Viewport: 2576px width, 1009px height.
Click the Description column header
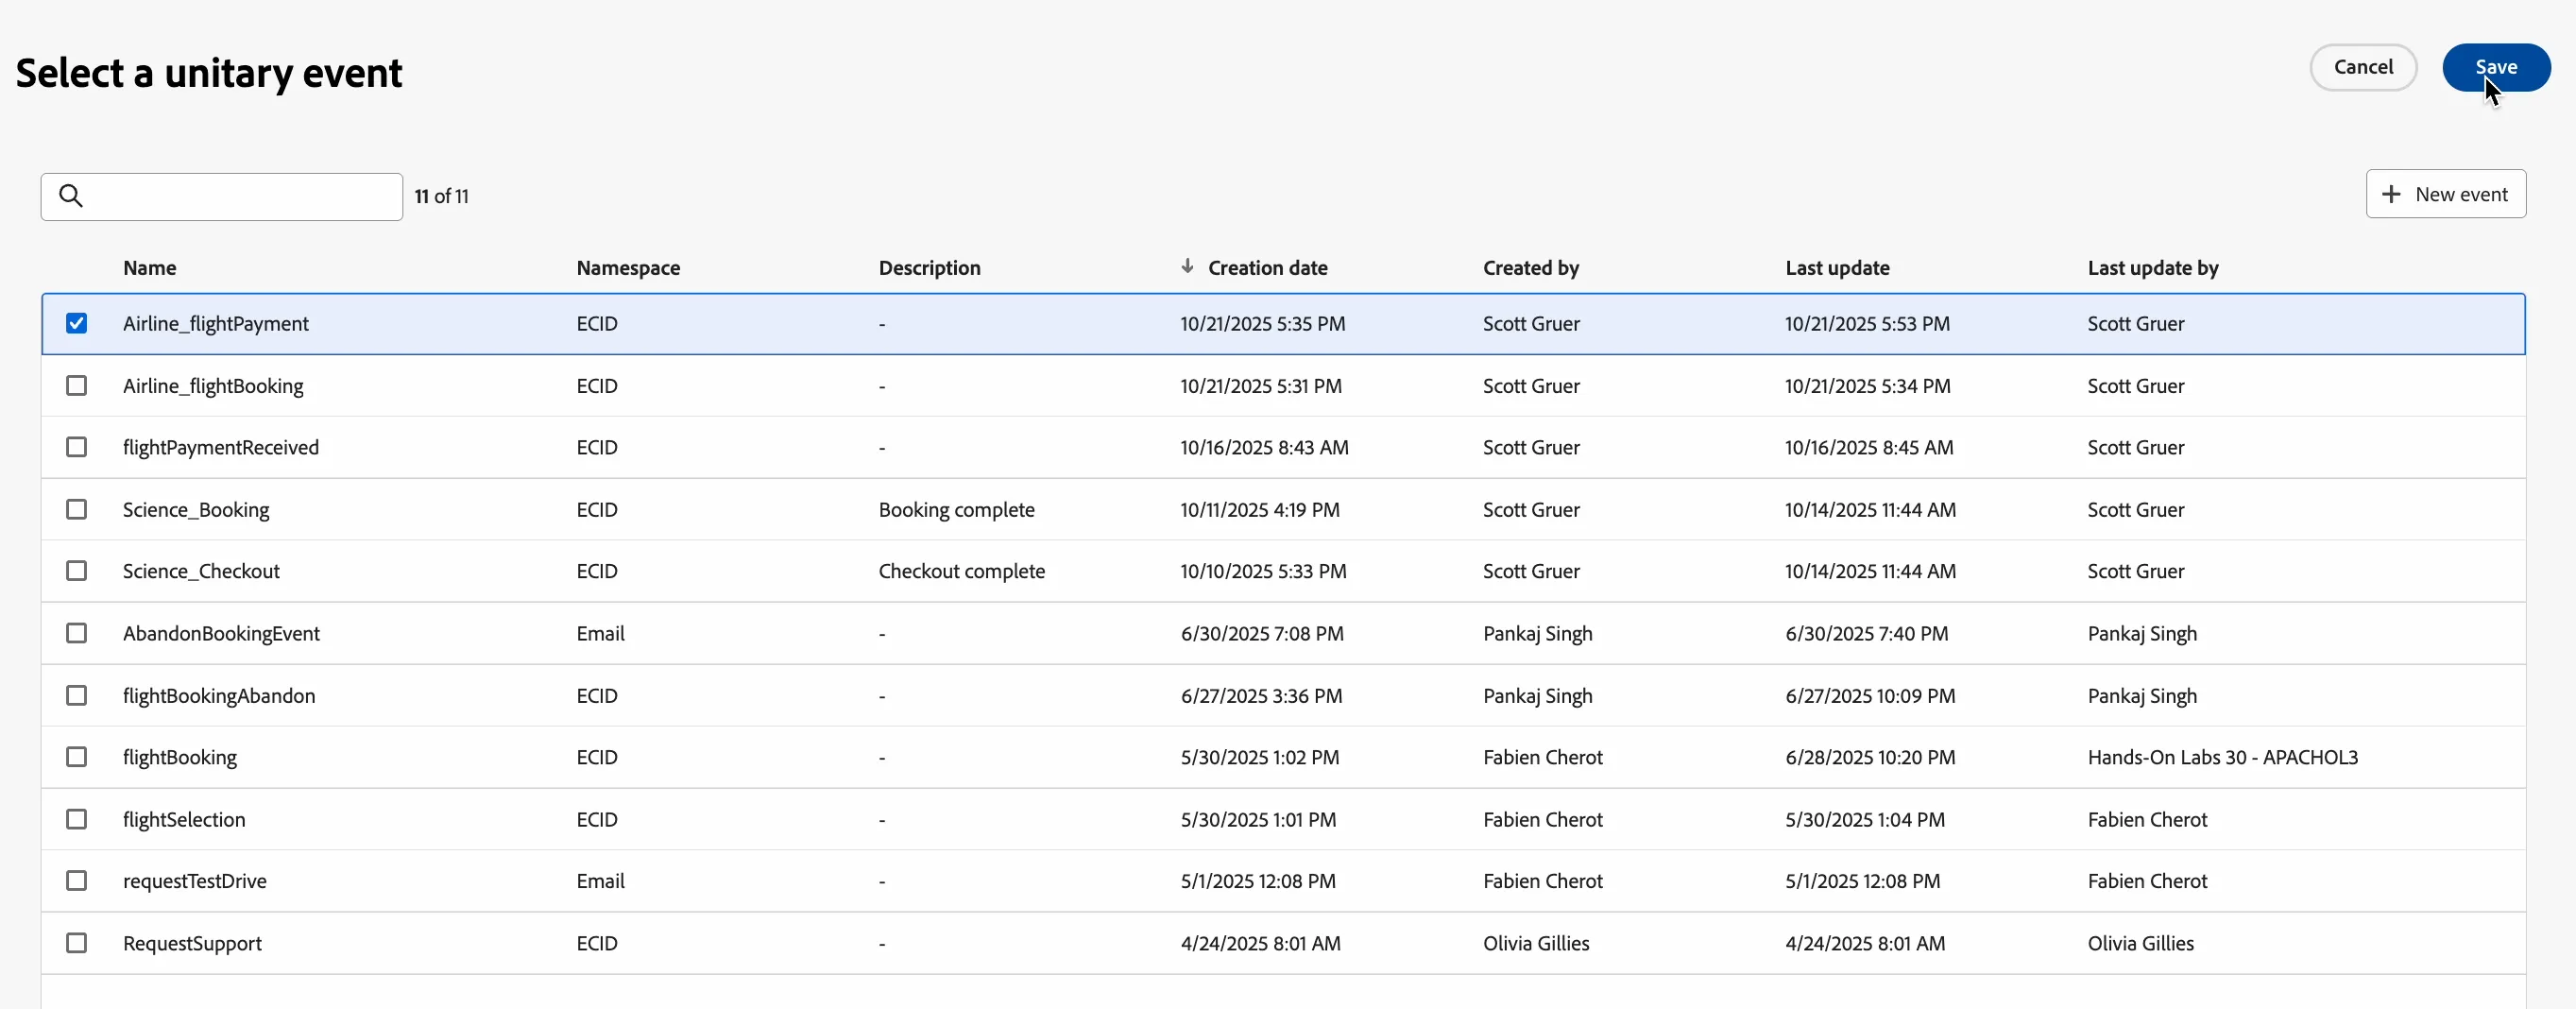[929, 268]
